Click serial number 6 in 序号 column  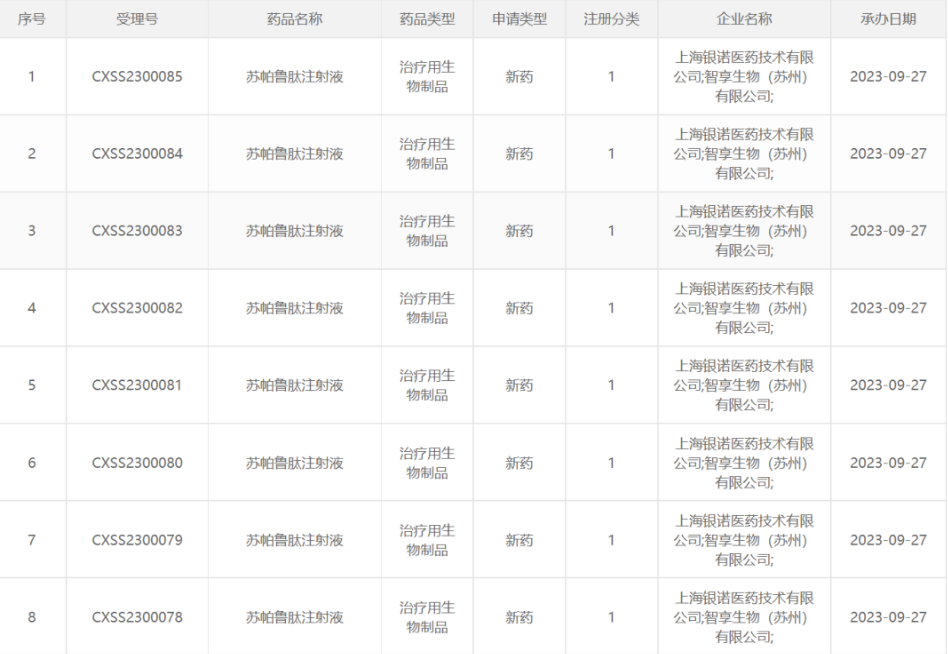[x=31, y=463]
